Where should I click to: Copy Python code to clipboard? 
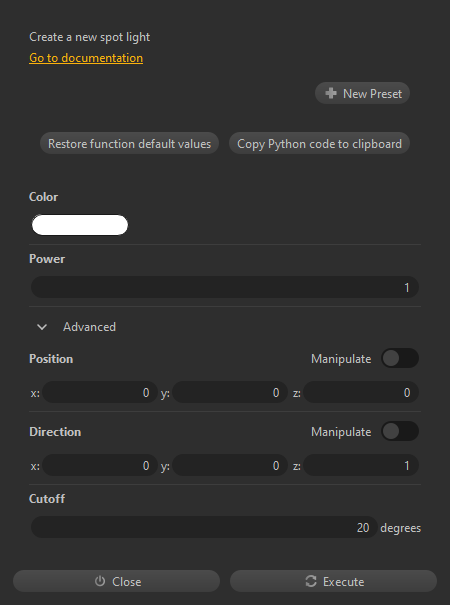click(x=319, y=144)
